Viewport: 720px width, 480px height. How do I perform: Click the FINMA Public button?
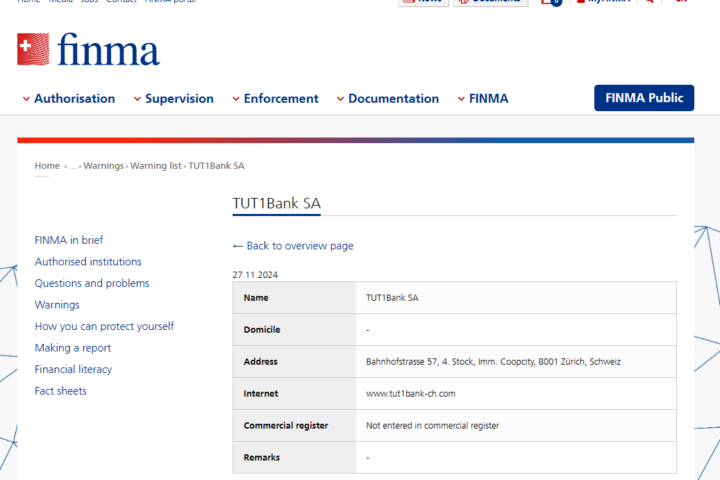coord(644,98)
